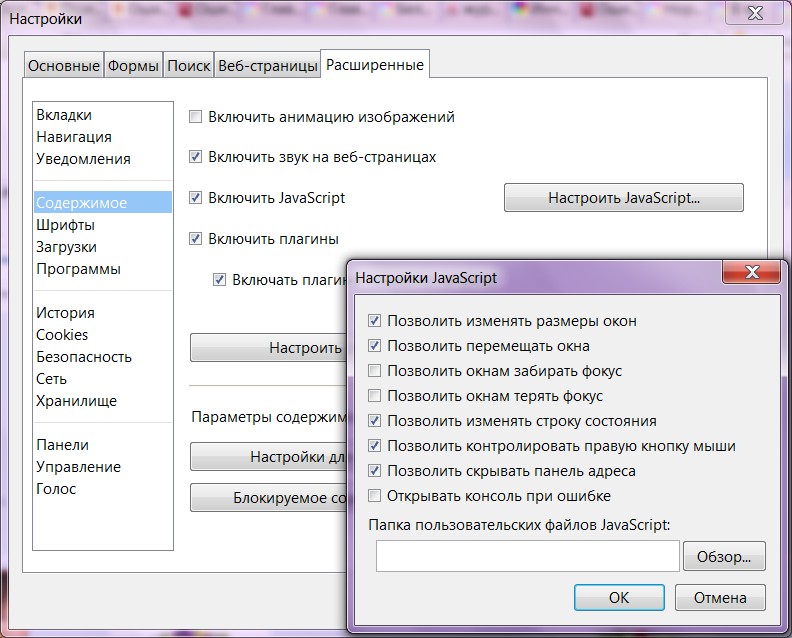The height and width of the screenshot is (638, 792).
Task: Toggle Позволить скрывать панель адреса
Action: pyautogui.click(x=375, y=471)
